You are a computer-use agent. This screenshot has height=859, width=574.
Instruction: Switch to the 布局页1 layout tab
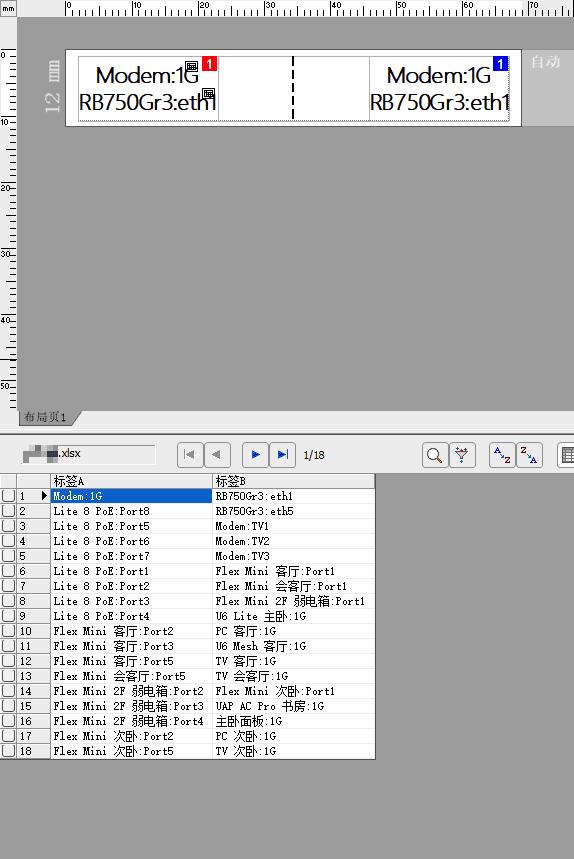point(48,417)
